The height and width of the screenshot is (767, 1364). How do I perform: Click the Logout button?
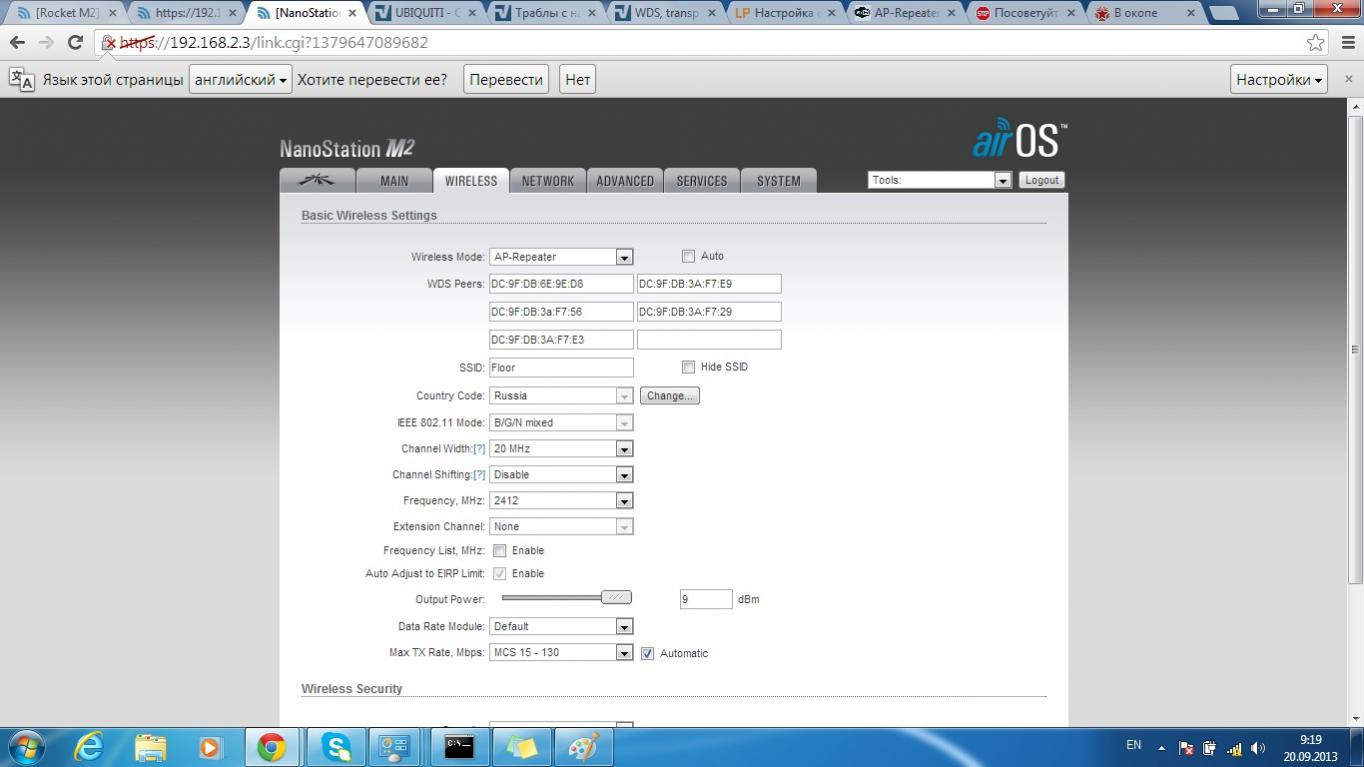[1041, 180]
